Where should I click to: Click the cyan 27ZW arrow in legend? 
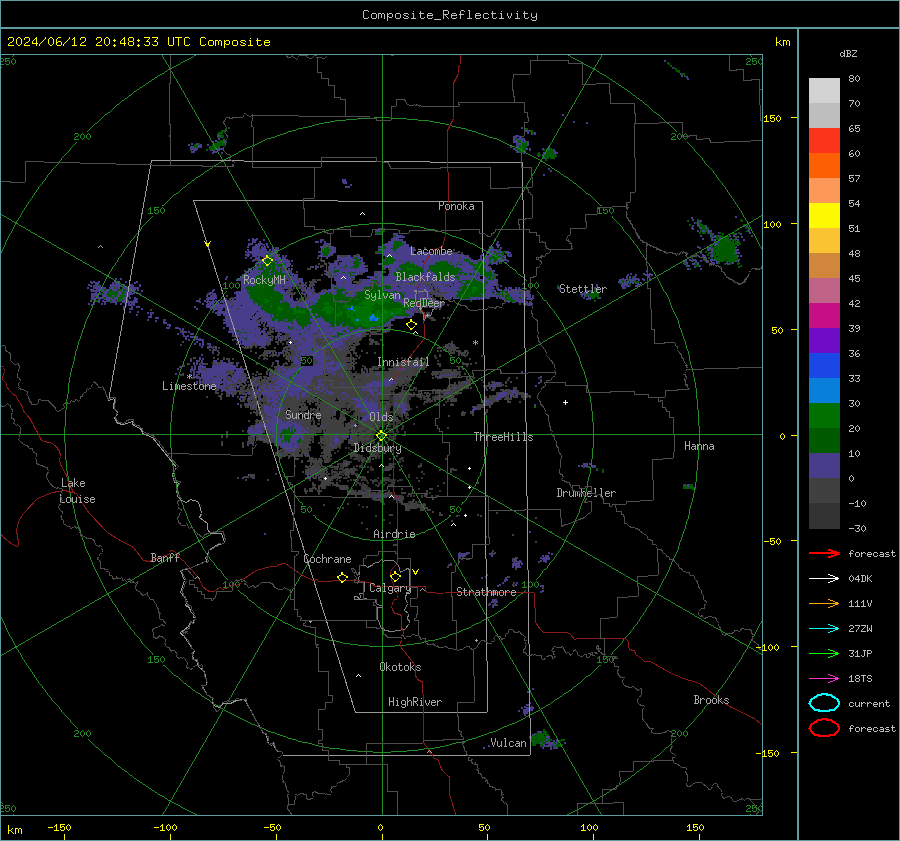pyautogui.click(x=824, y=629)
